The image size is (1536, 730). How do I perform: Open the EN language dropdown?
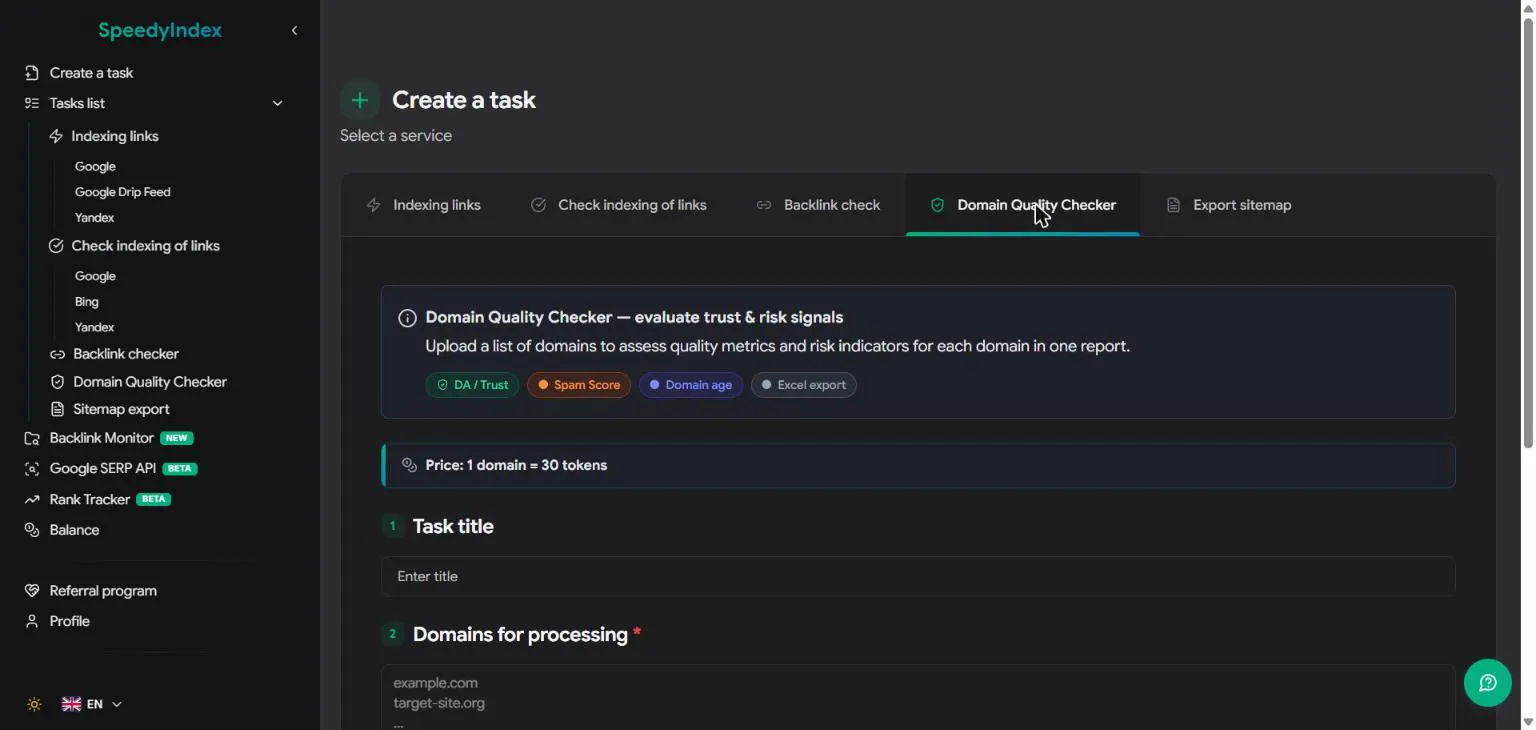(x=92, y=704)
